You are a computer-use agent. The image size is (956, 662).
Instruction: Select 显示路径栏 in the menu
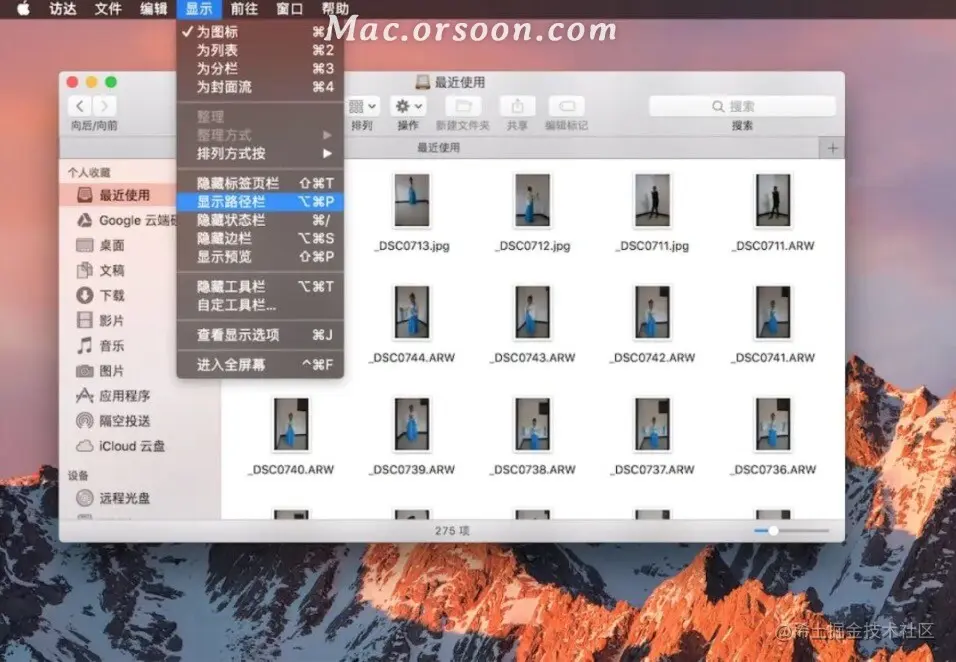point(260,202)
